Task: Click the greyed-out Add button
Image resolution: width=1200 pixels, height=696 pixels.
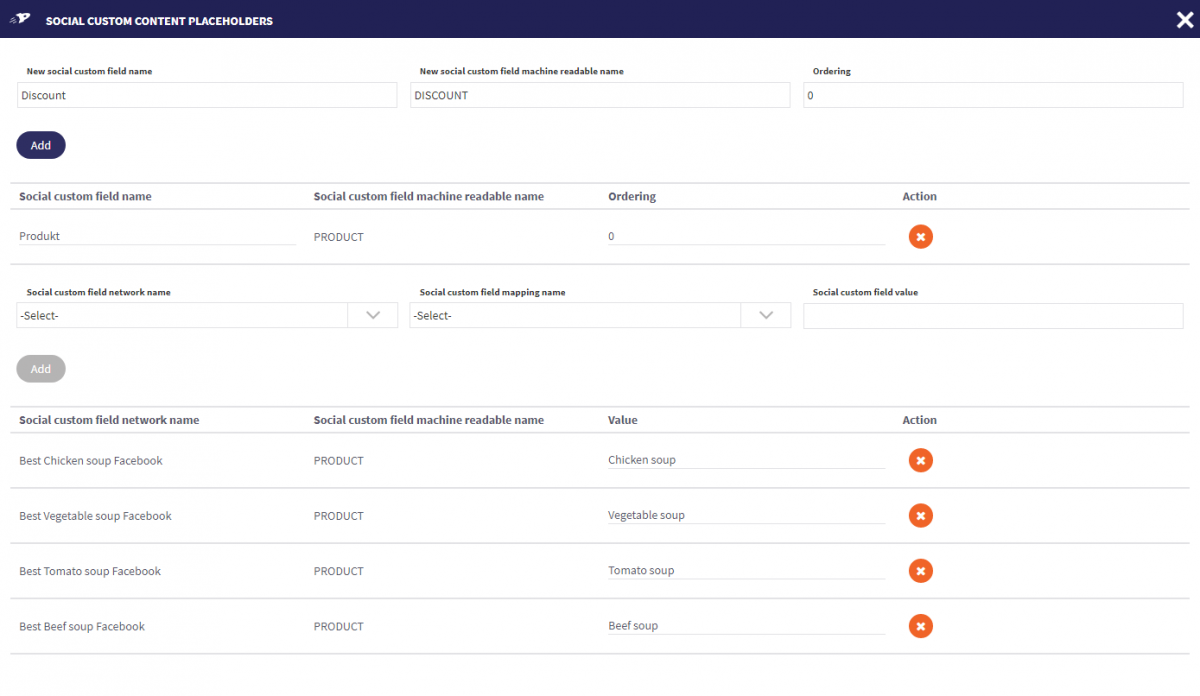Action: pos(41,369)
